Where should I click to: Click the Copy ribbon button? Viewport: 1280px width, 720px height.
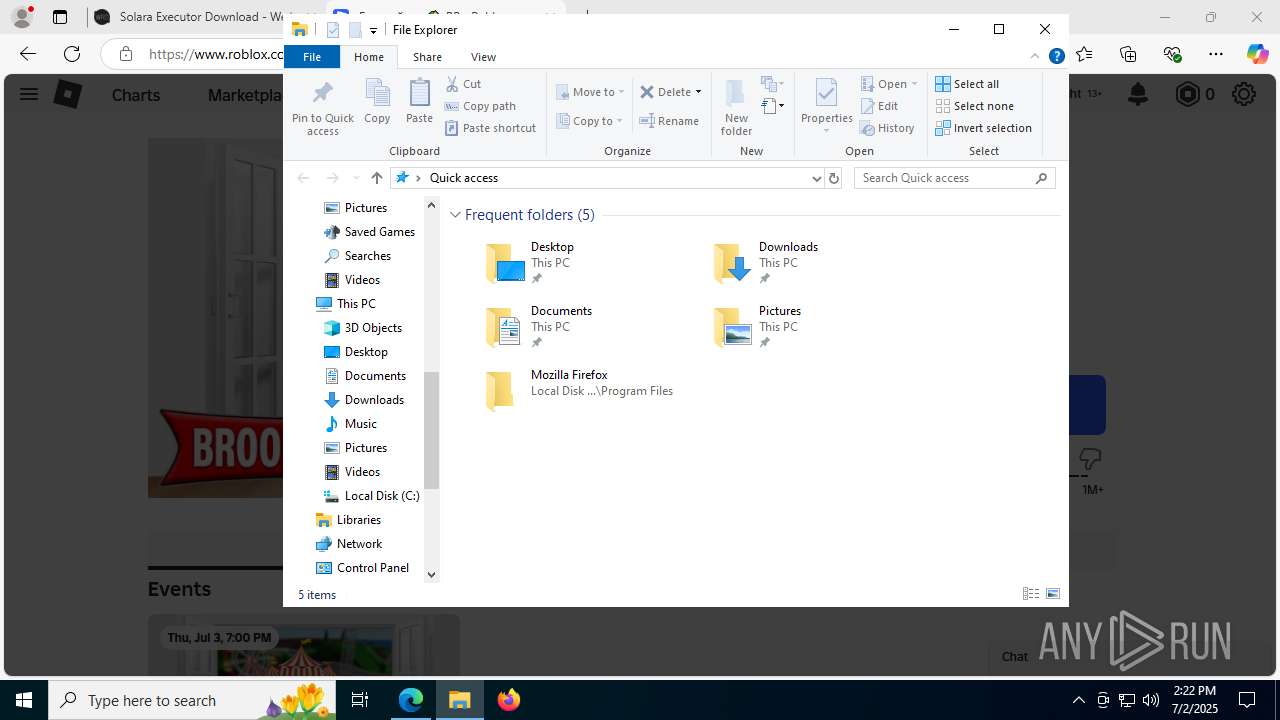pyautogui.click(x=377, y=102)
